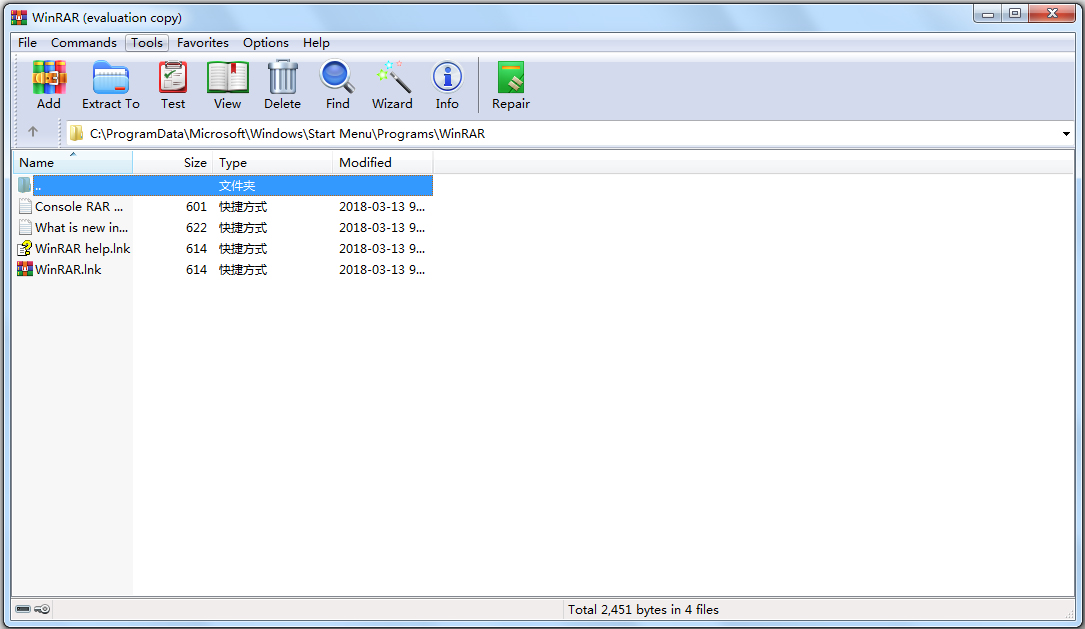This screenshot has height=629, width=1085.
Task: Go up one folder with the arrow
Action: (x=33, y=131)
